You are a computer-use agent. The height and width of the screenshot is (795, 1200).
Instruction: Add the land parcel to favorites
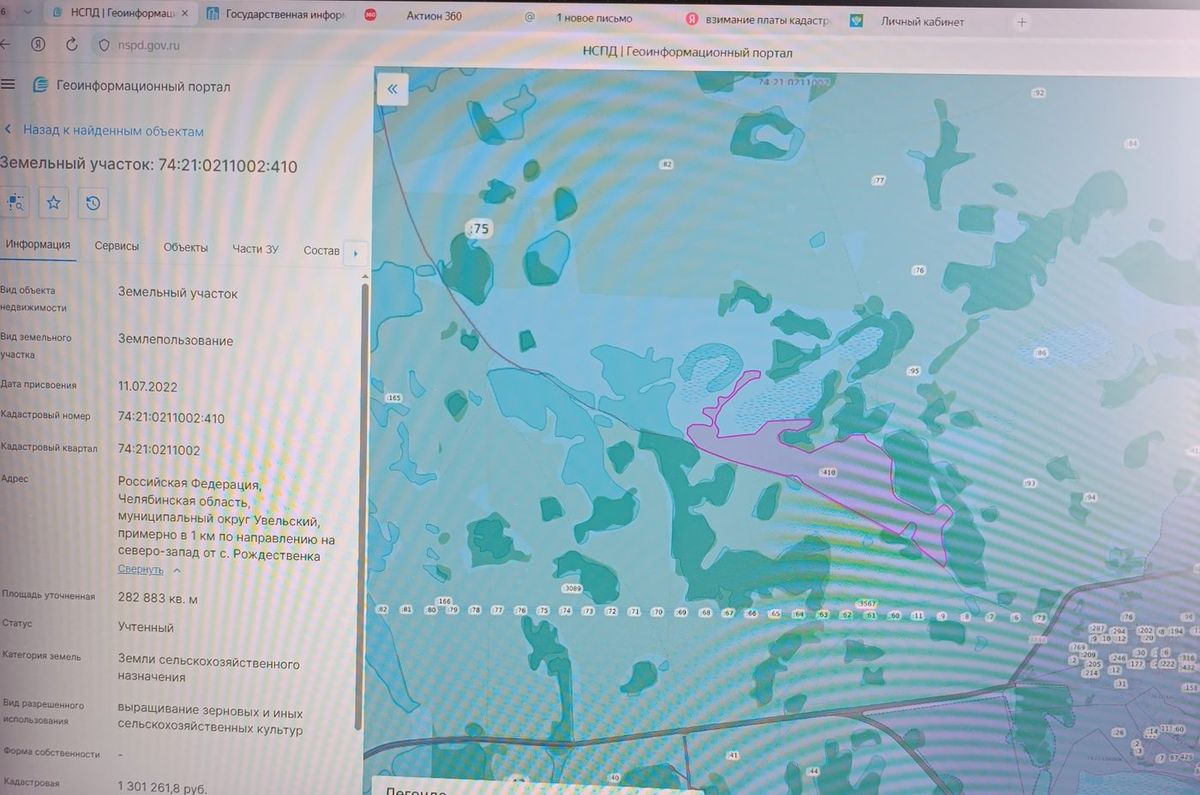tap(54, 203)
